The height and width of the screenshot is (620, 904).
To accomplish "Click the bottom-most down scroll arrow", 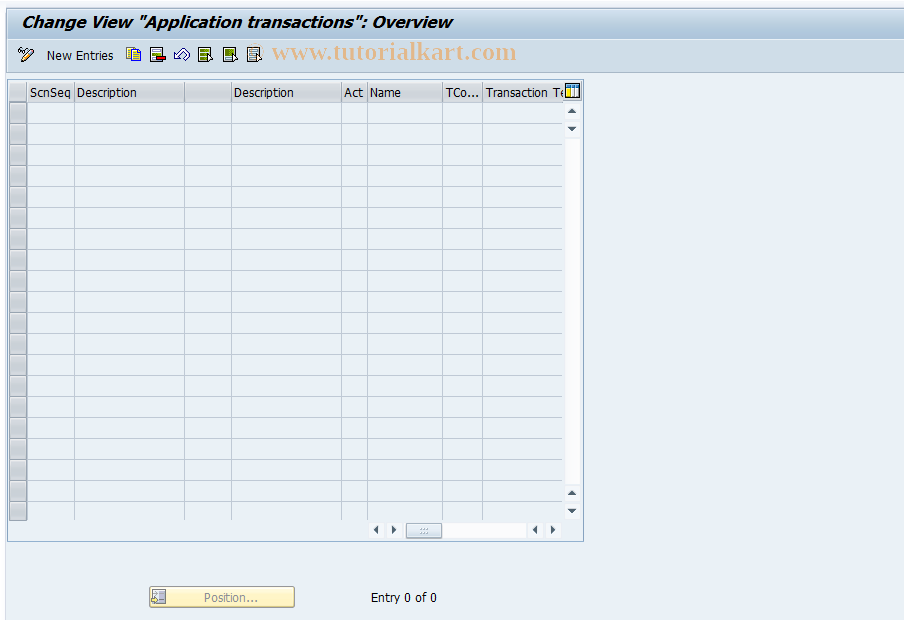I will tap(572, 511).
